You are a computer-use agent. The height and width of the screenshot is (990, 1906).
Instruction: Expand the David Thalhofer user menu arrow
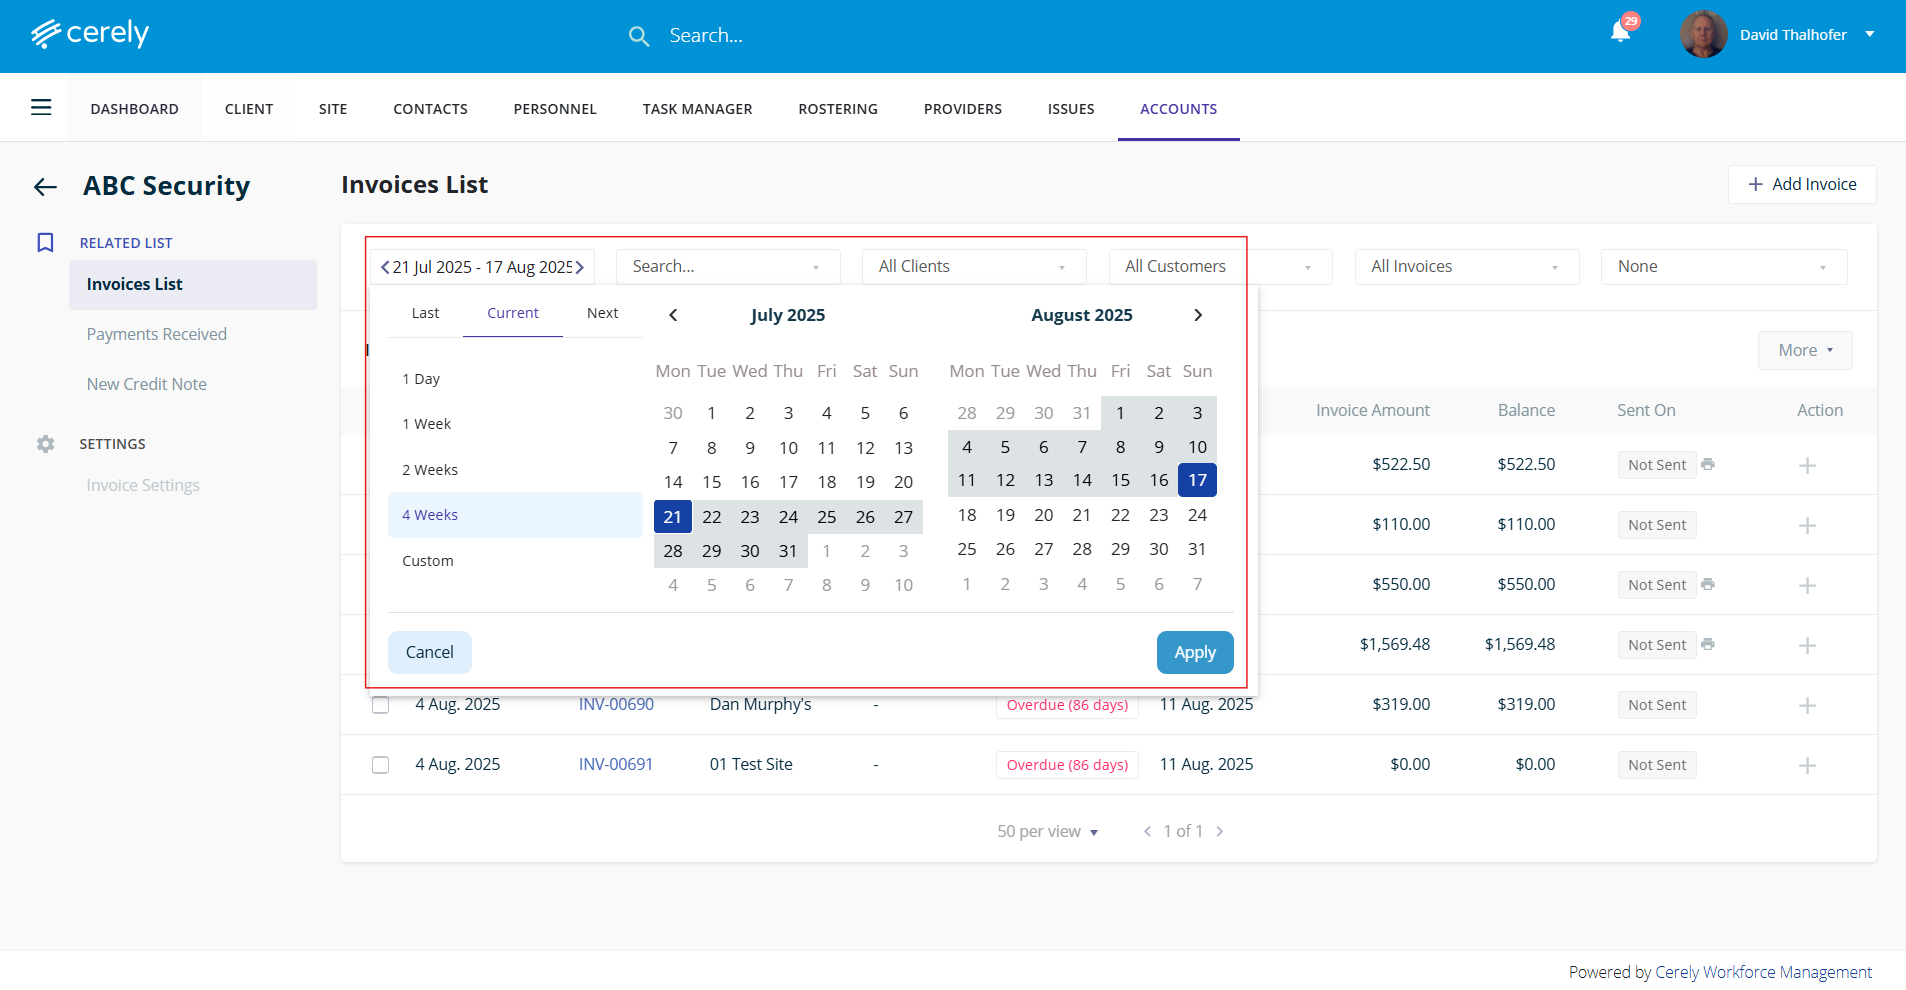tap(1869, 34)
